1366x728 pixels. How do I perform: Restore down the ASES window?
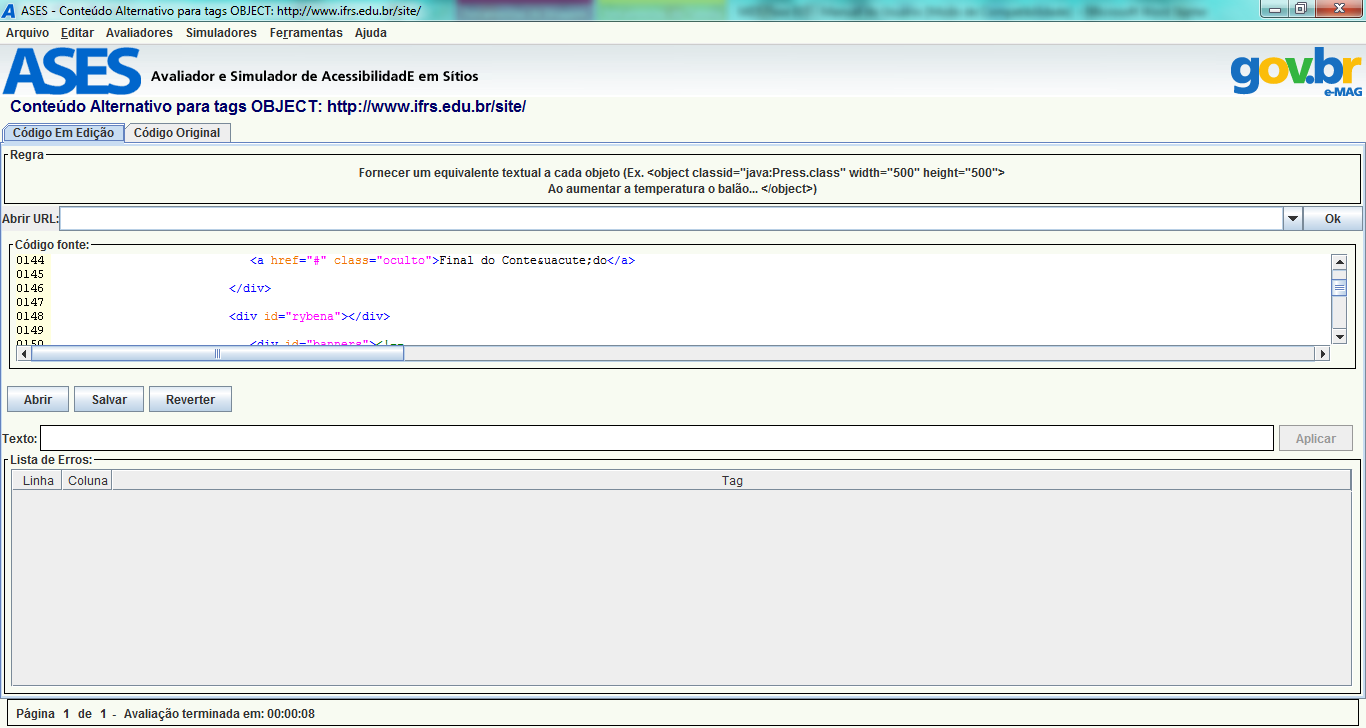point(1300,9)
